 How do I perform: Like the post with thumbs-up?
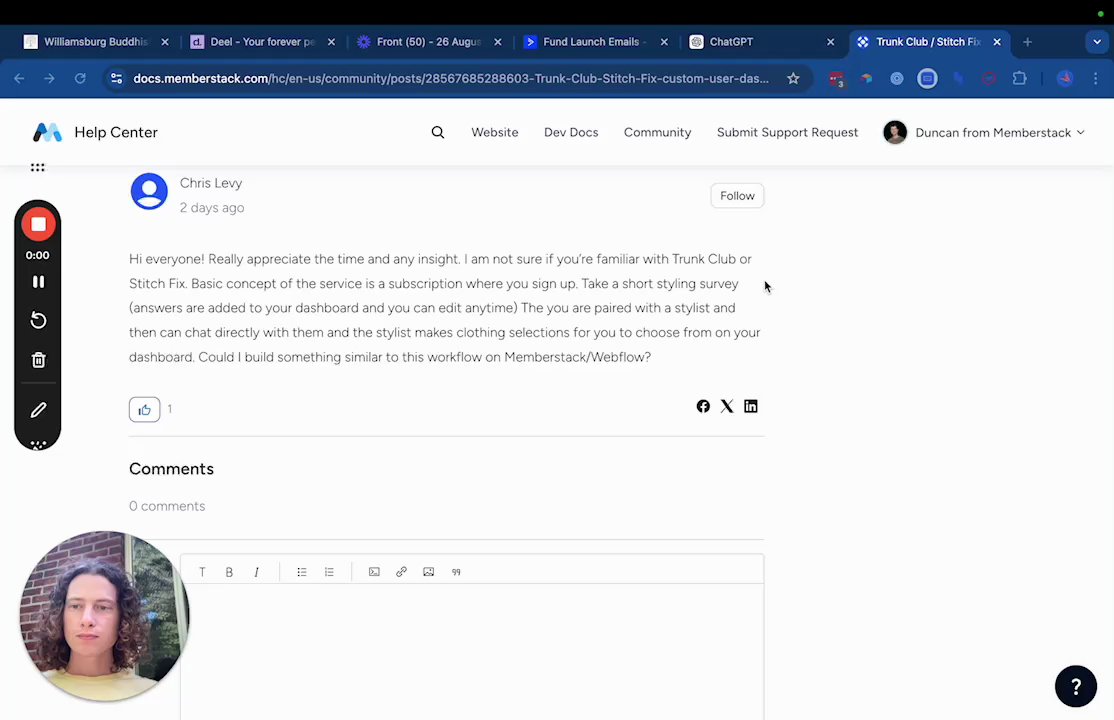(x=144, y=409)
